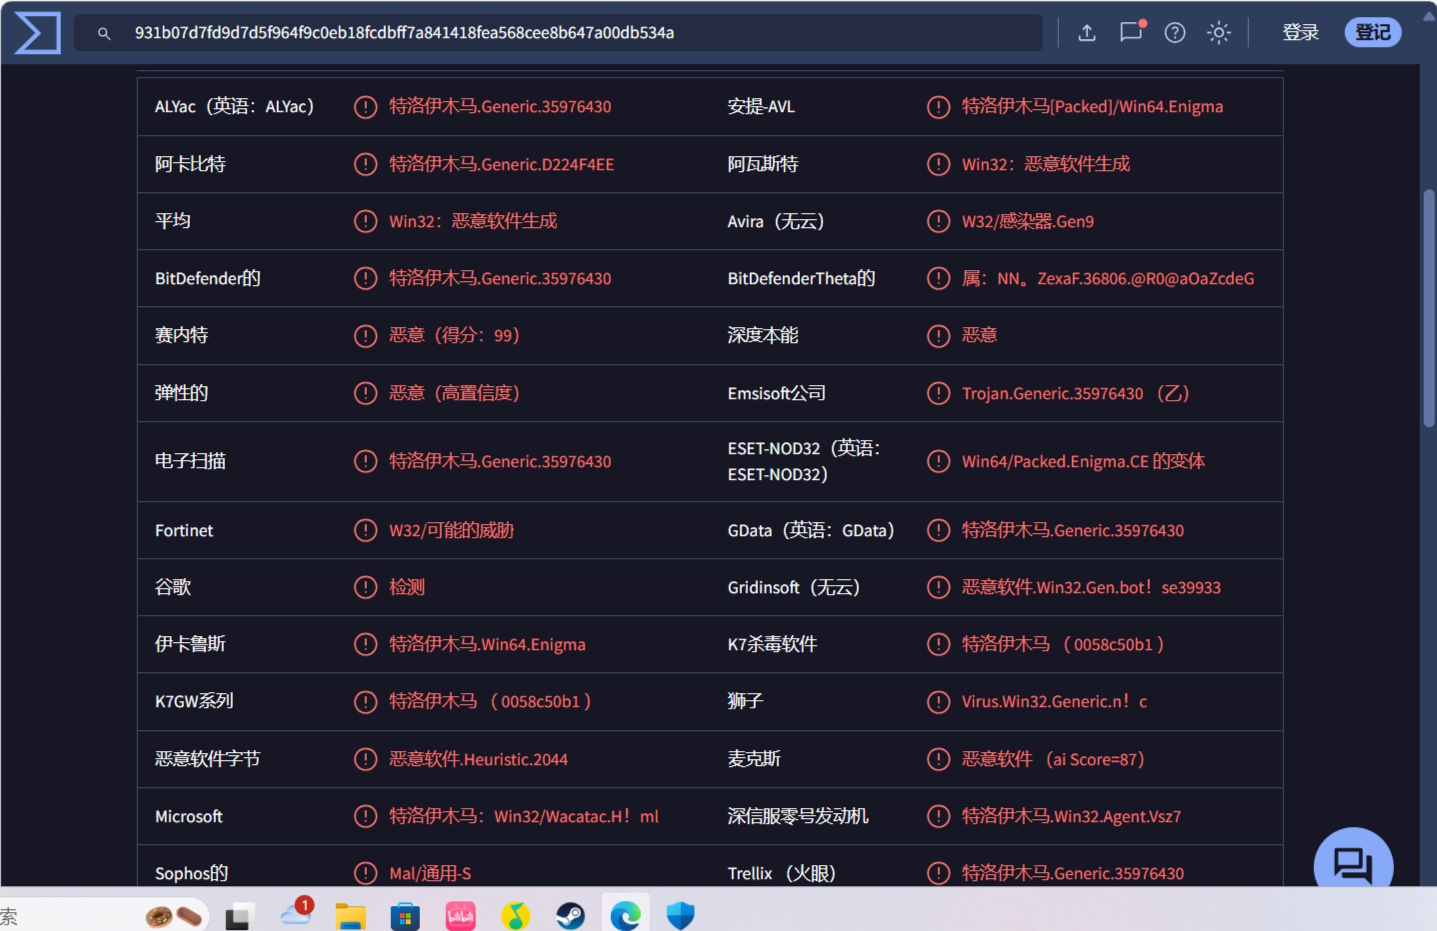Open the upload file icon
The image size is (1437, 931).
click(x=1087, y=33)
